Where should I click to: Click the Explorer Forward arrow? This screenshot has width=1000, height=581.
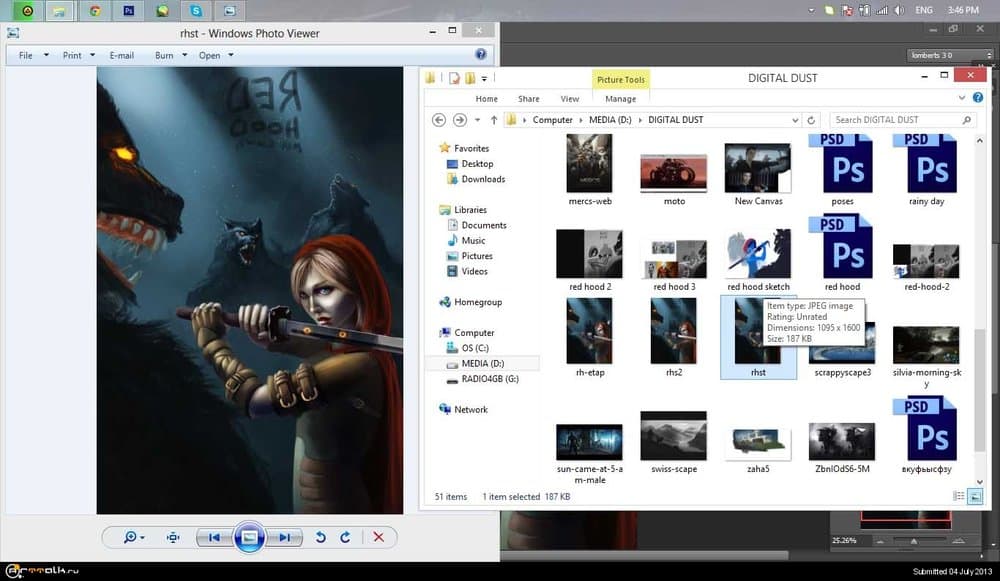pos(459,120)
